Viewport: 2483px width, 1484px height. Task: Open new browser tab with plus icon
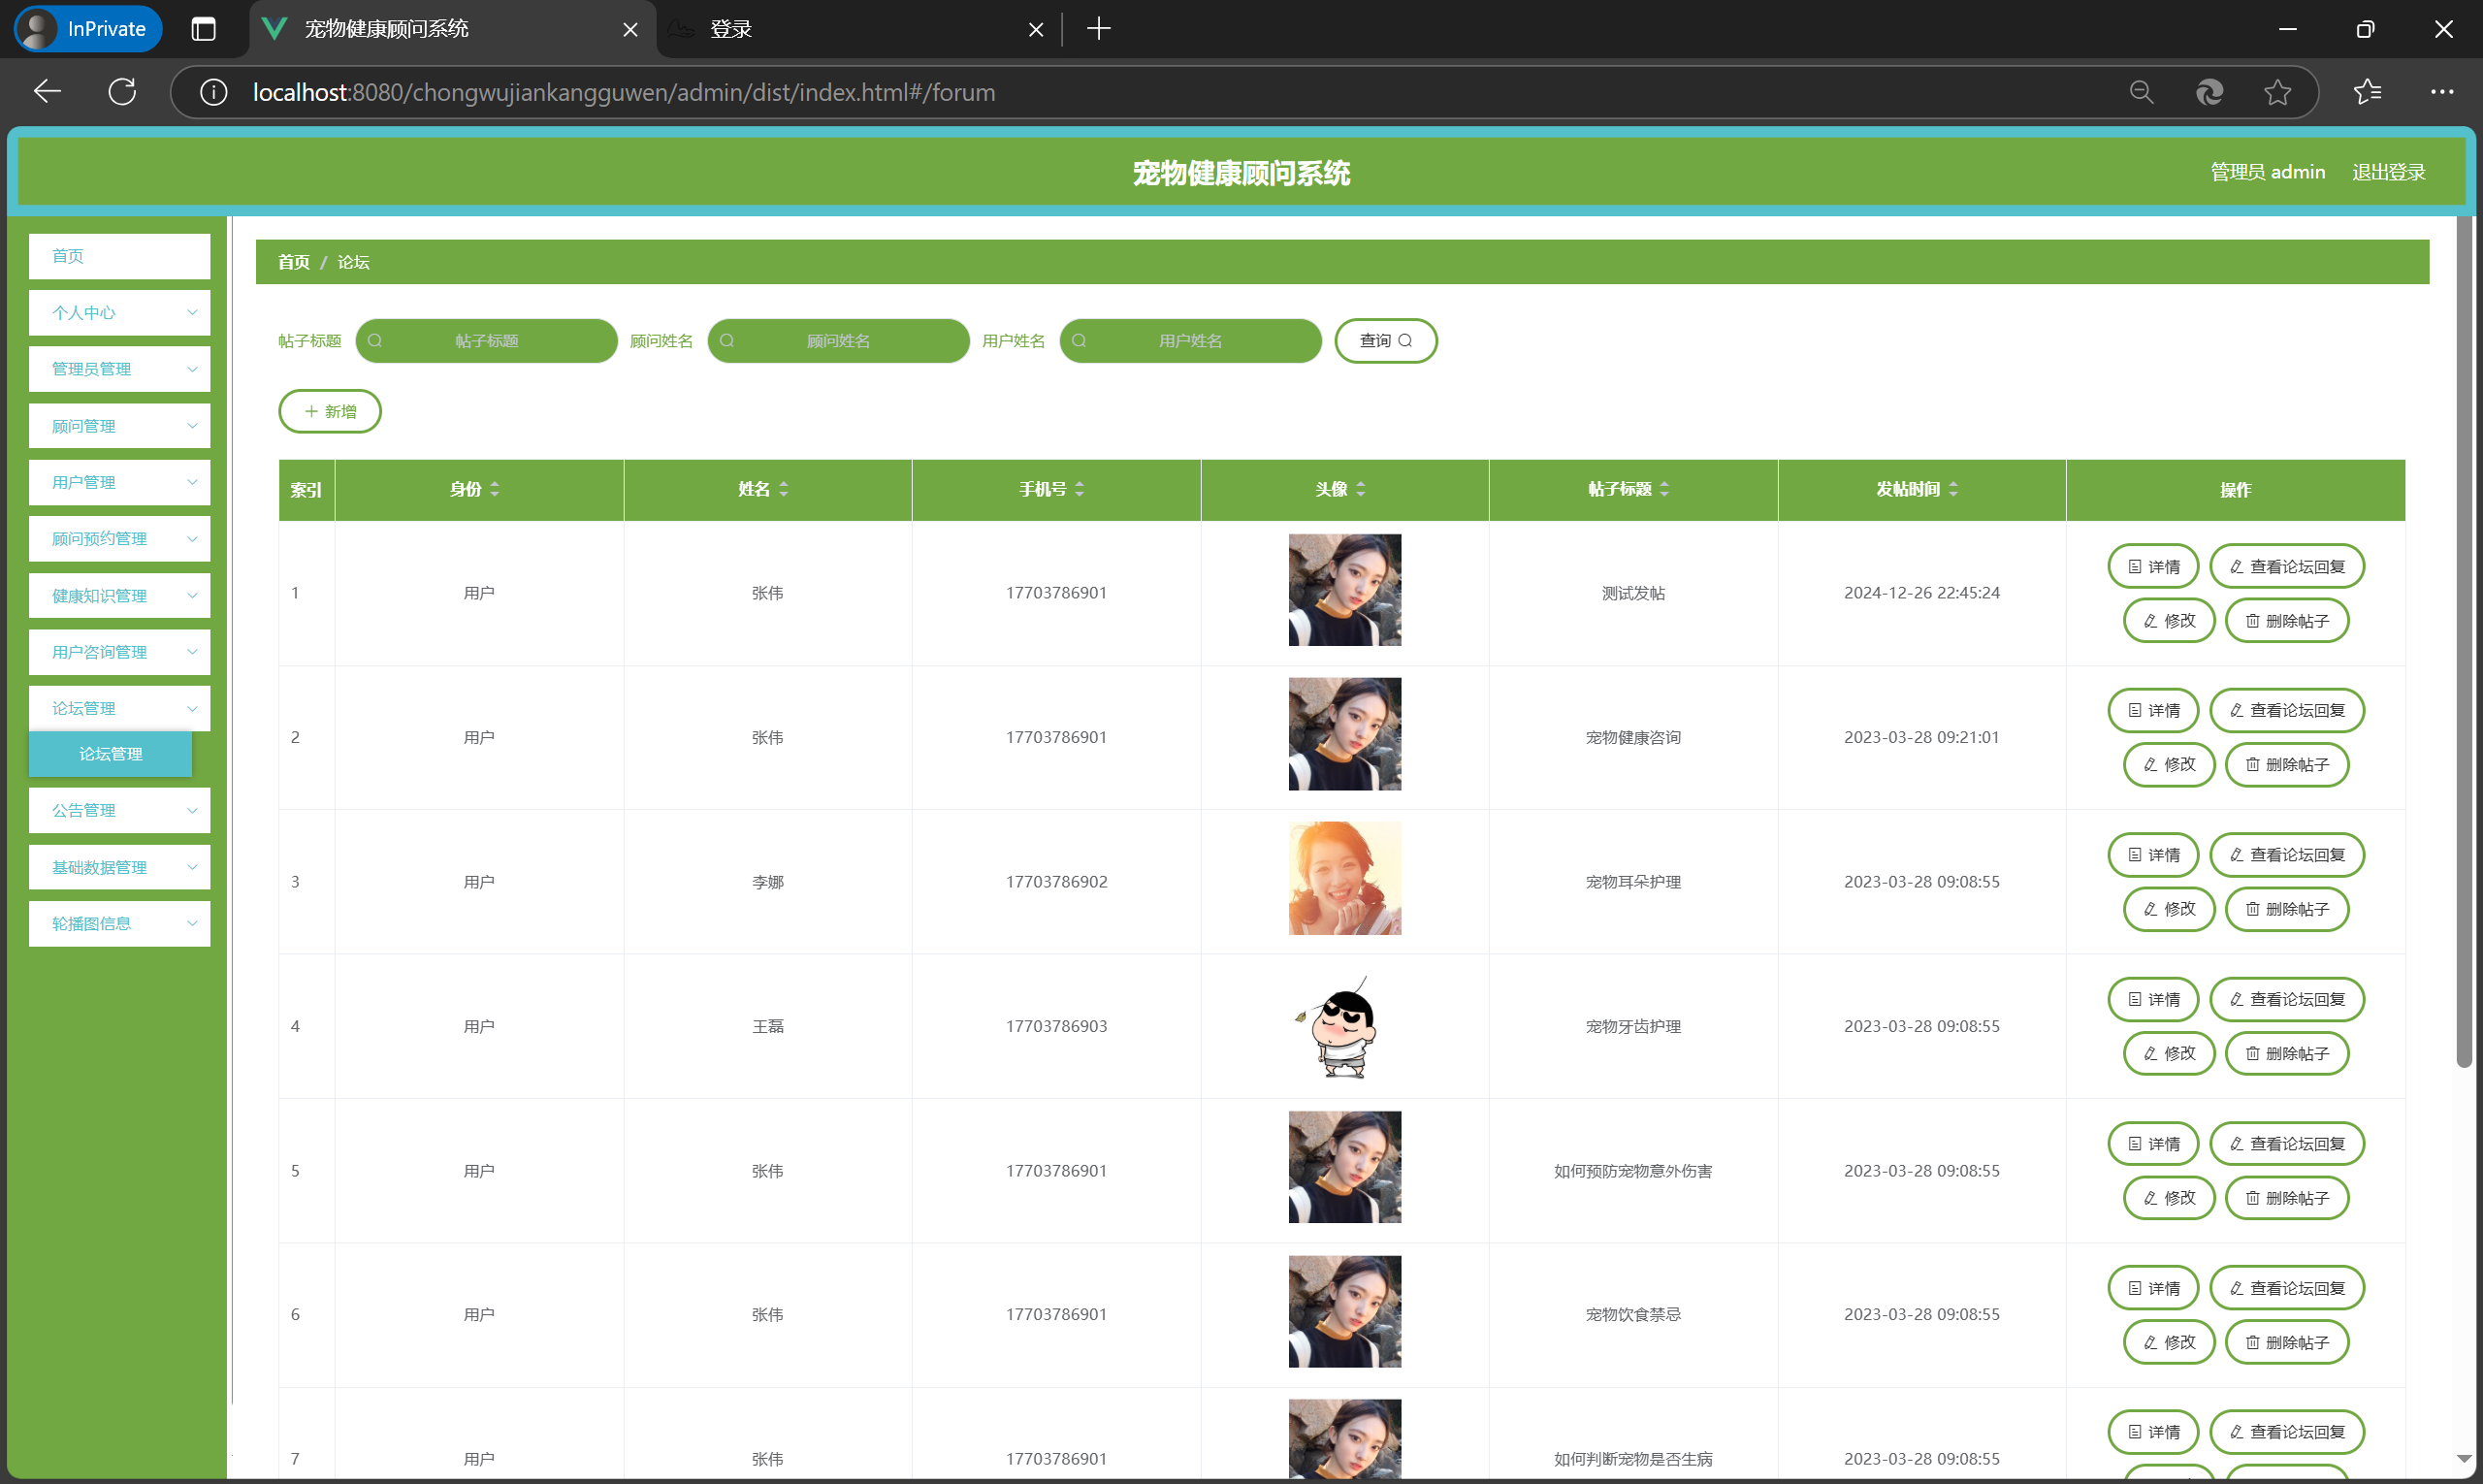[1098, 29]
